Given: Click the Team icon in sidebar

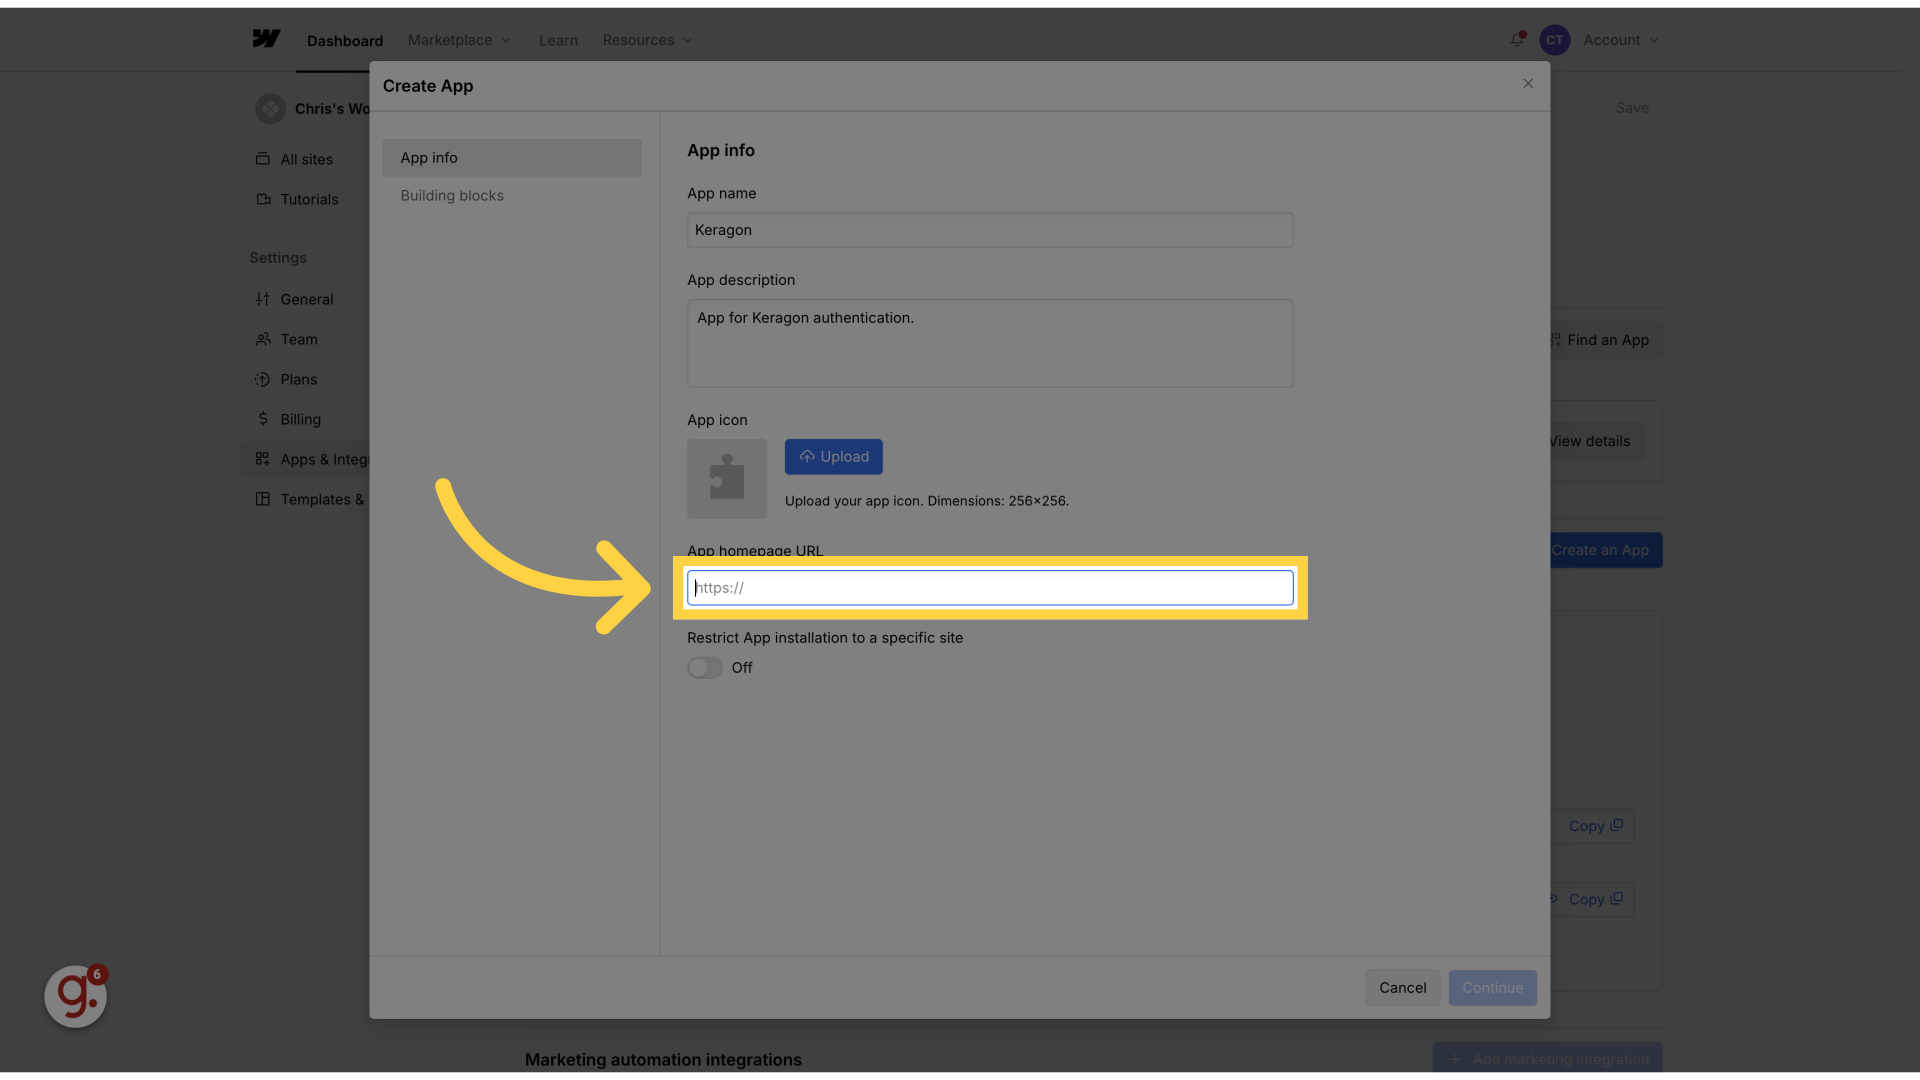Looking at the screenshot, I should pyautogui.click(x=263, y=339).
